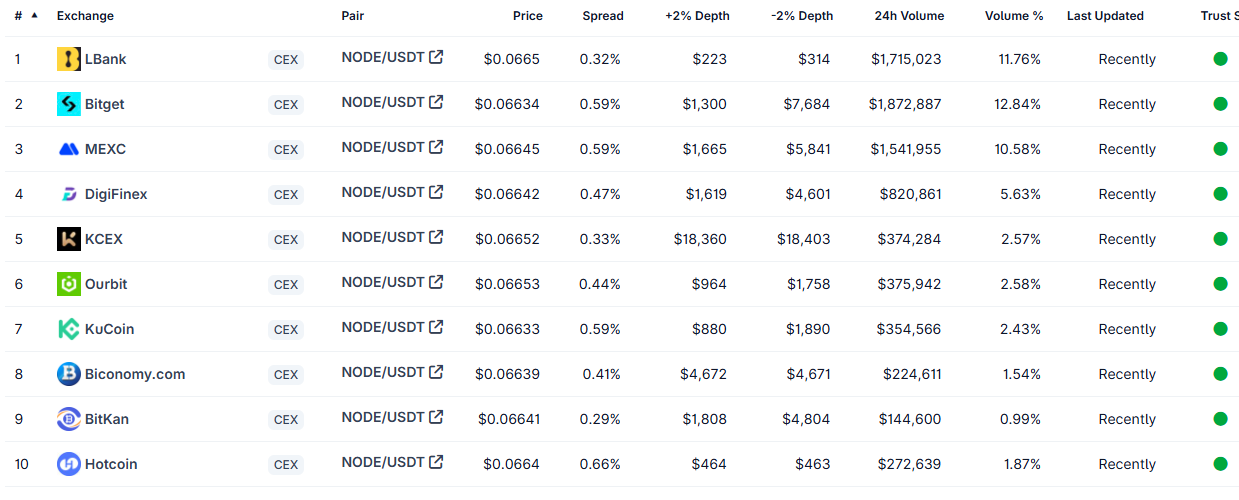Click the Ourbit exchange logo icon
Viewport: 1239px width, 500px height.
coord(69,284)
